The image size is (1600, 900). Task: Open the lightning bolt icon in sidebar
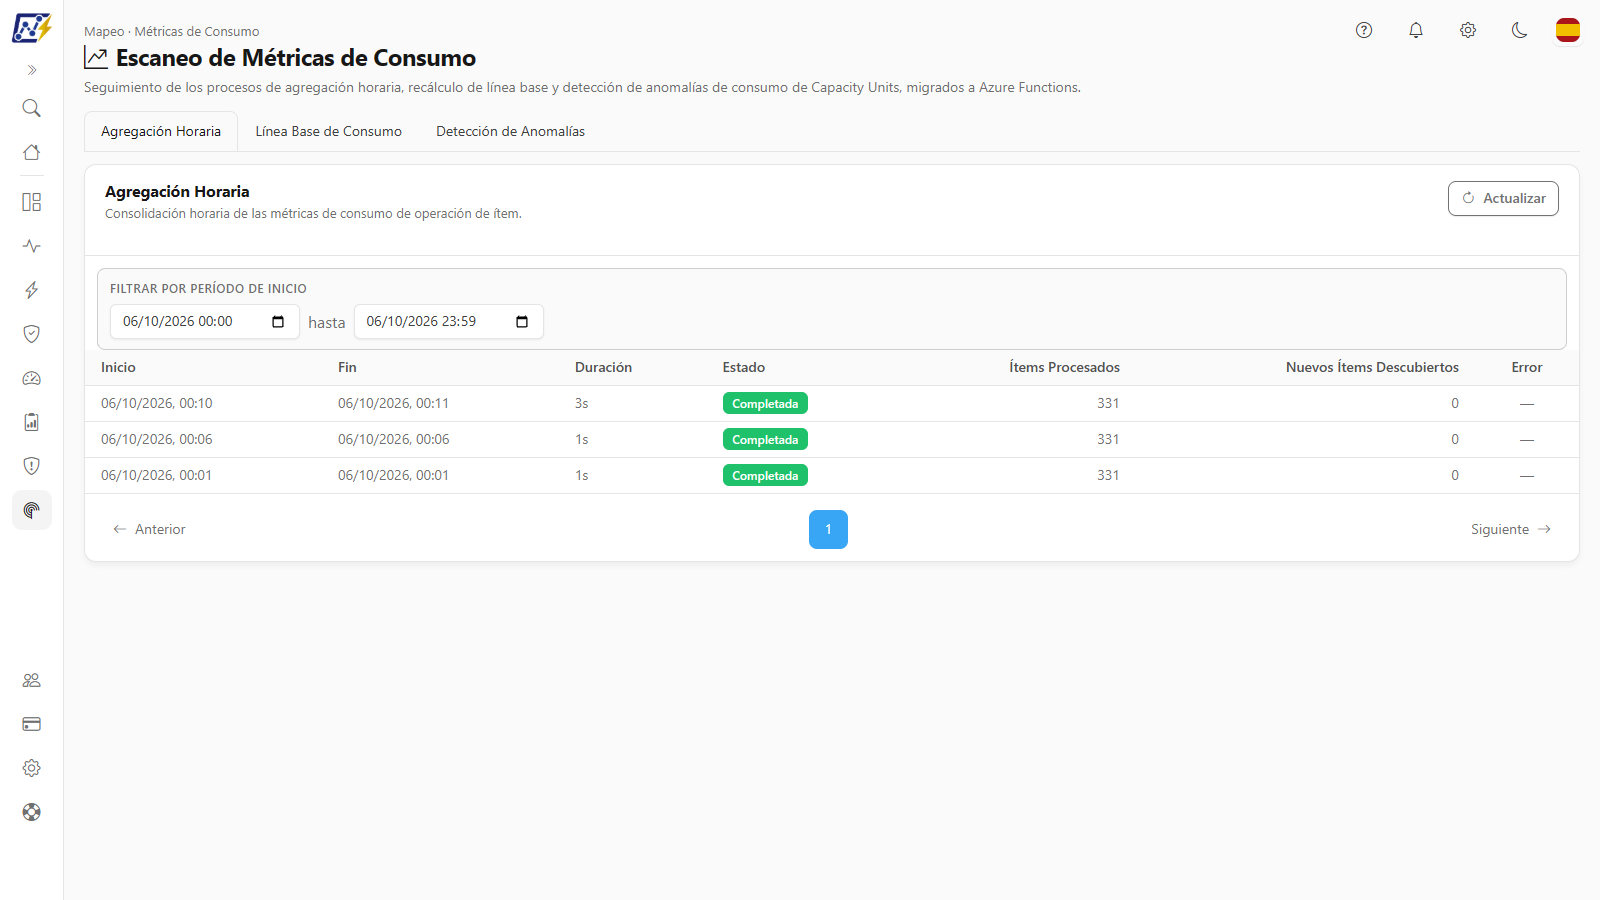(x=32, y=290)
